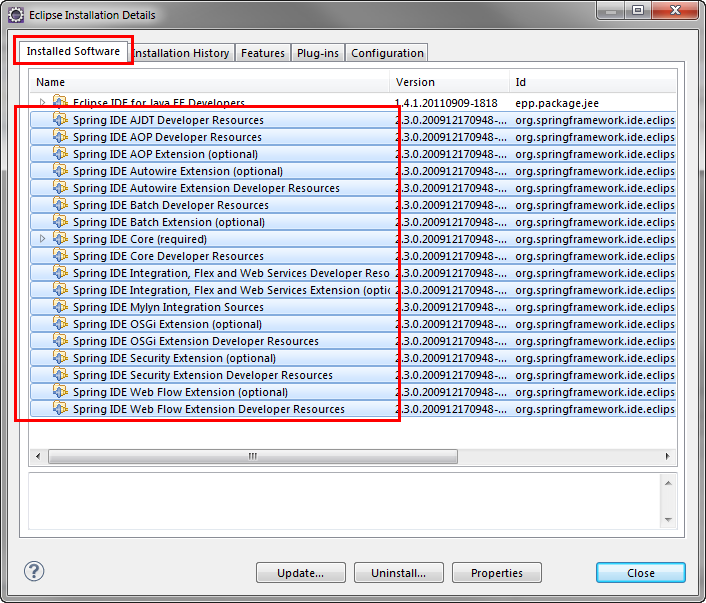The image size is (706, 603).
Task: Open the Plug-ins tab
Action: 318,53
